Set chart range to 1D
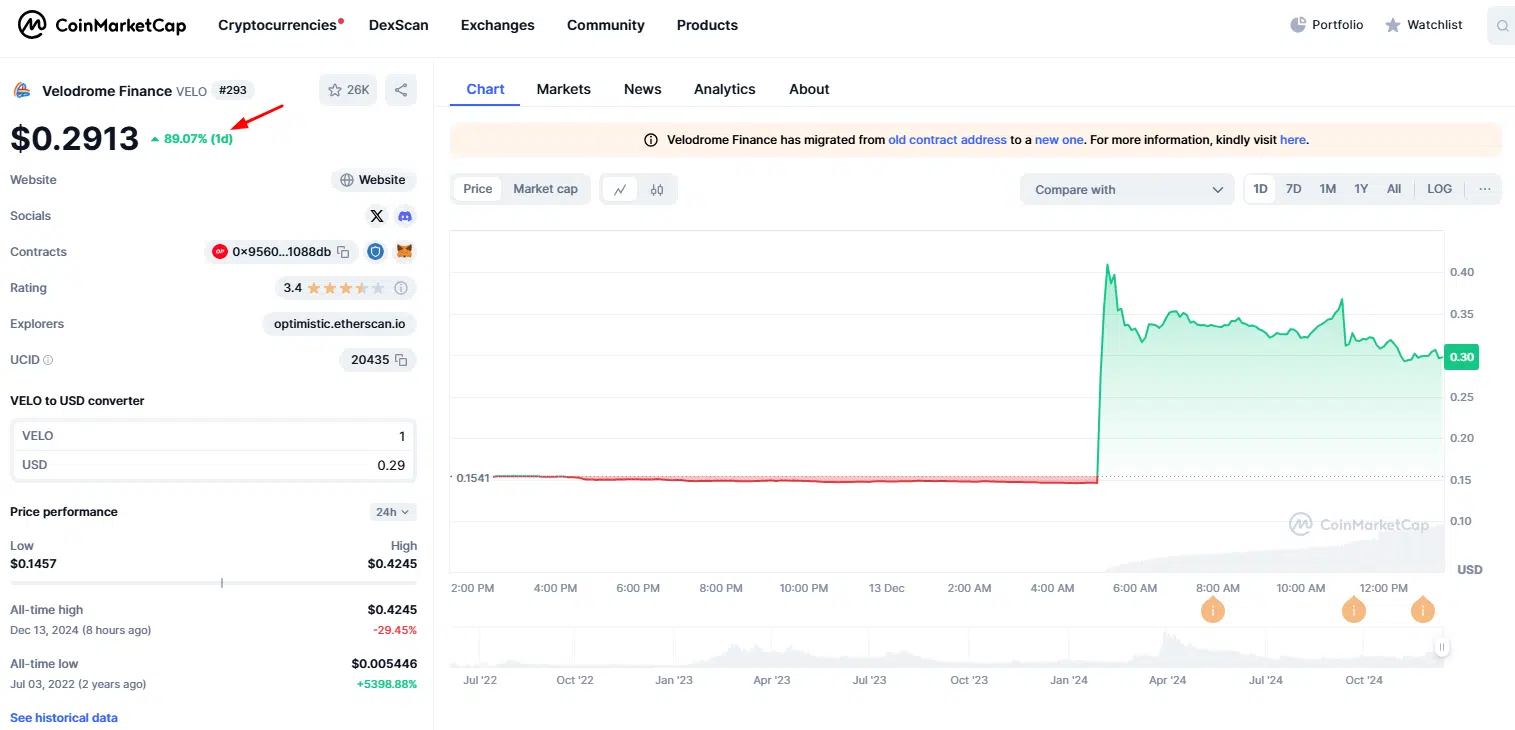This screenshot has height=730, width=1515. tap(1261, 189)
